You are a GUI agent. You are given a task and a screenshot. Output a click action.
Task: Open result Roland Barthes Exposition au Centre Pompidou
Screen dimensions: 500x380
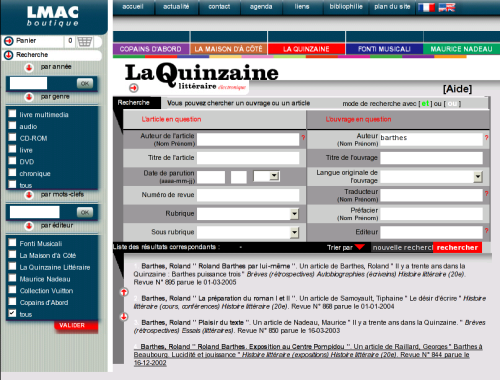coord(307,355)
